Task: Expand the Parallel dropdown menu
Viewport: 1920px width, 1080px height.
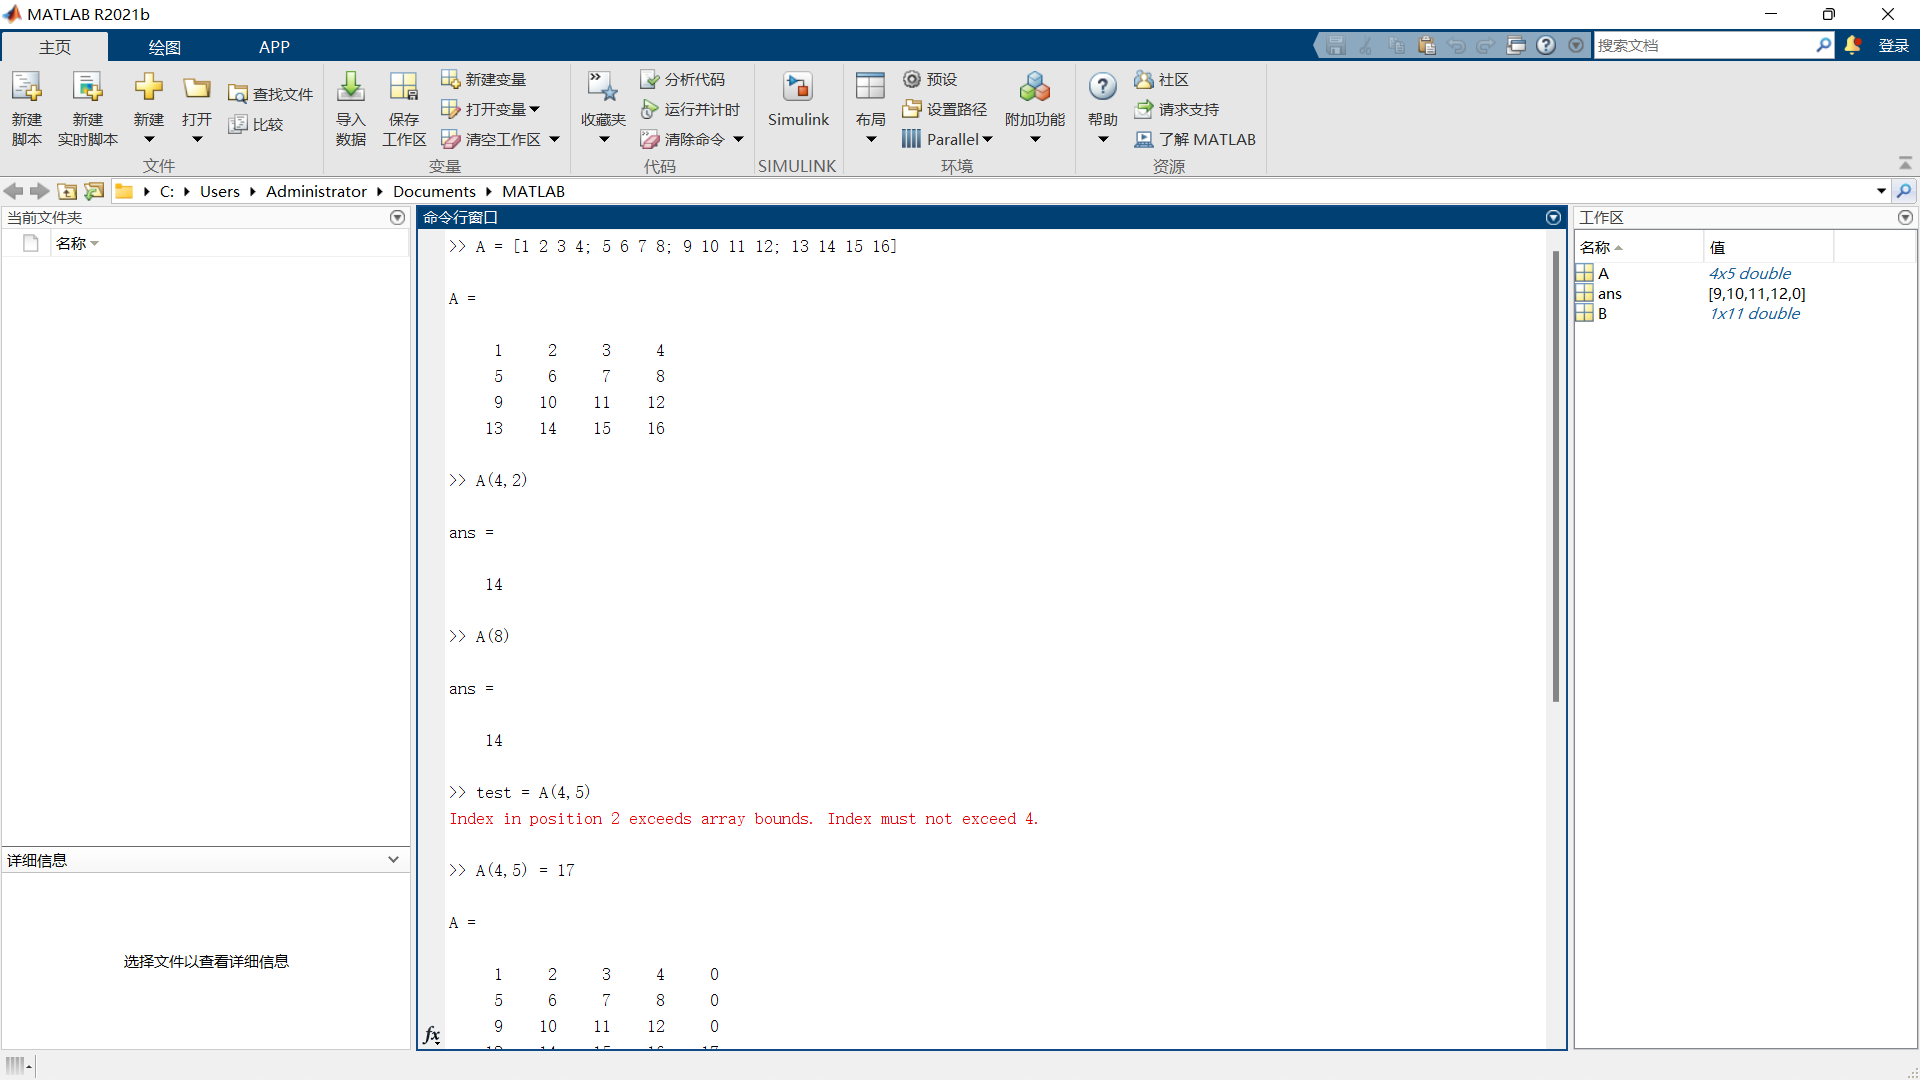Action: (x=987, y=139)
